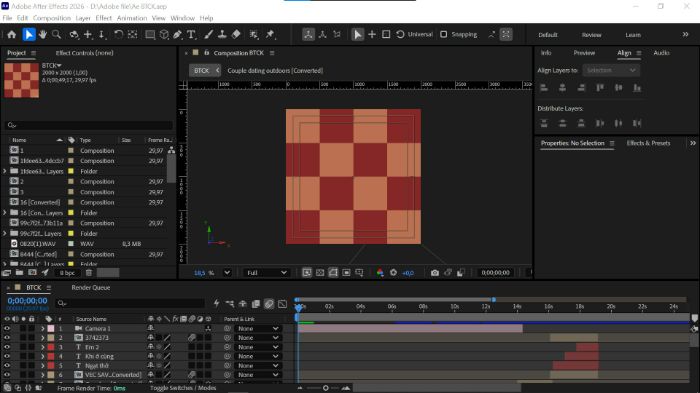
Task: Select the Roto Brush tool
Action: (254, 34)
